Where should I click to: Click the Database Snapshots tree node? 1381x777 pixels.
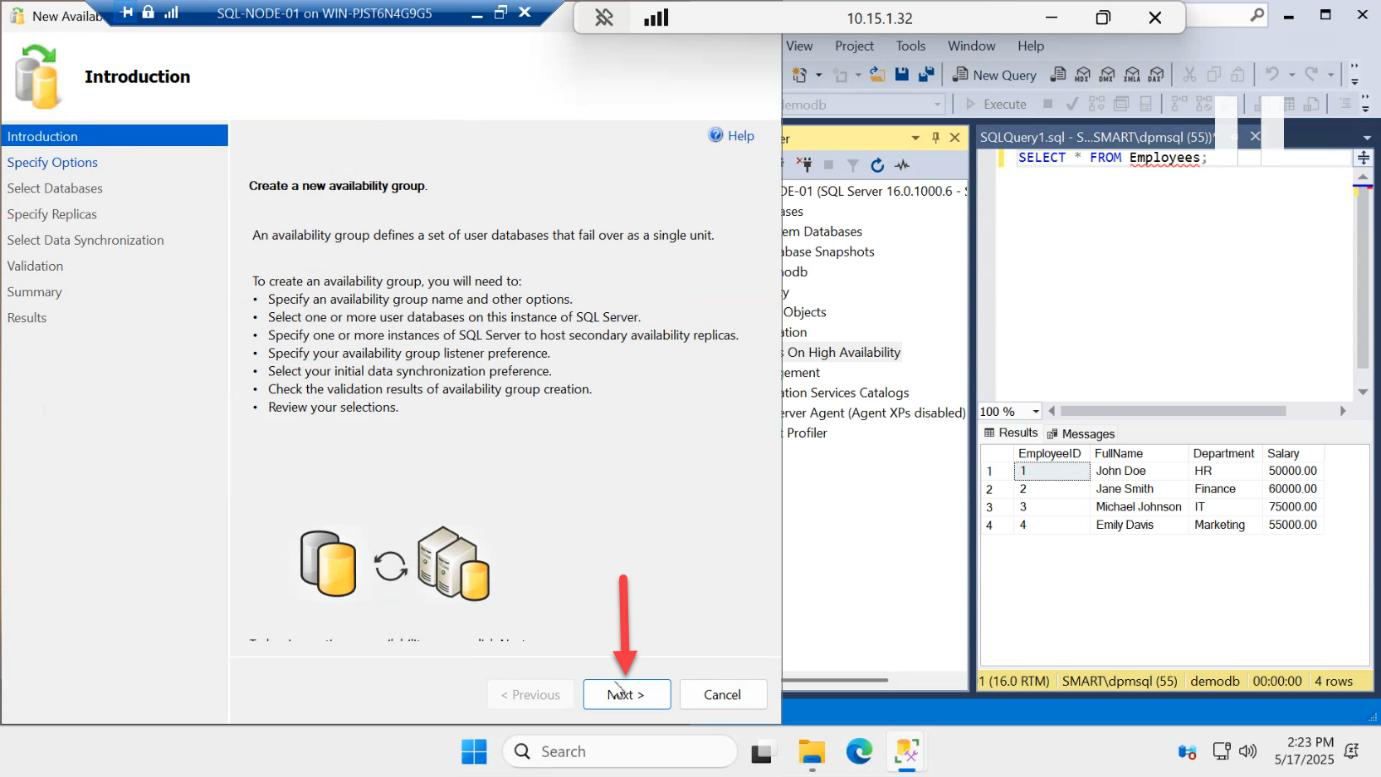coord(829,251)
